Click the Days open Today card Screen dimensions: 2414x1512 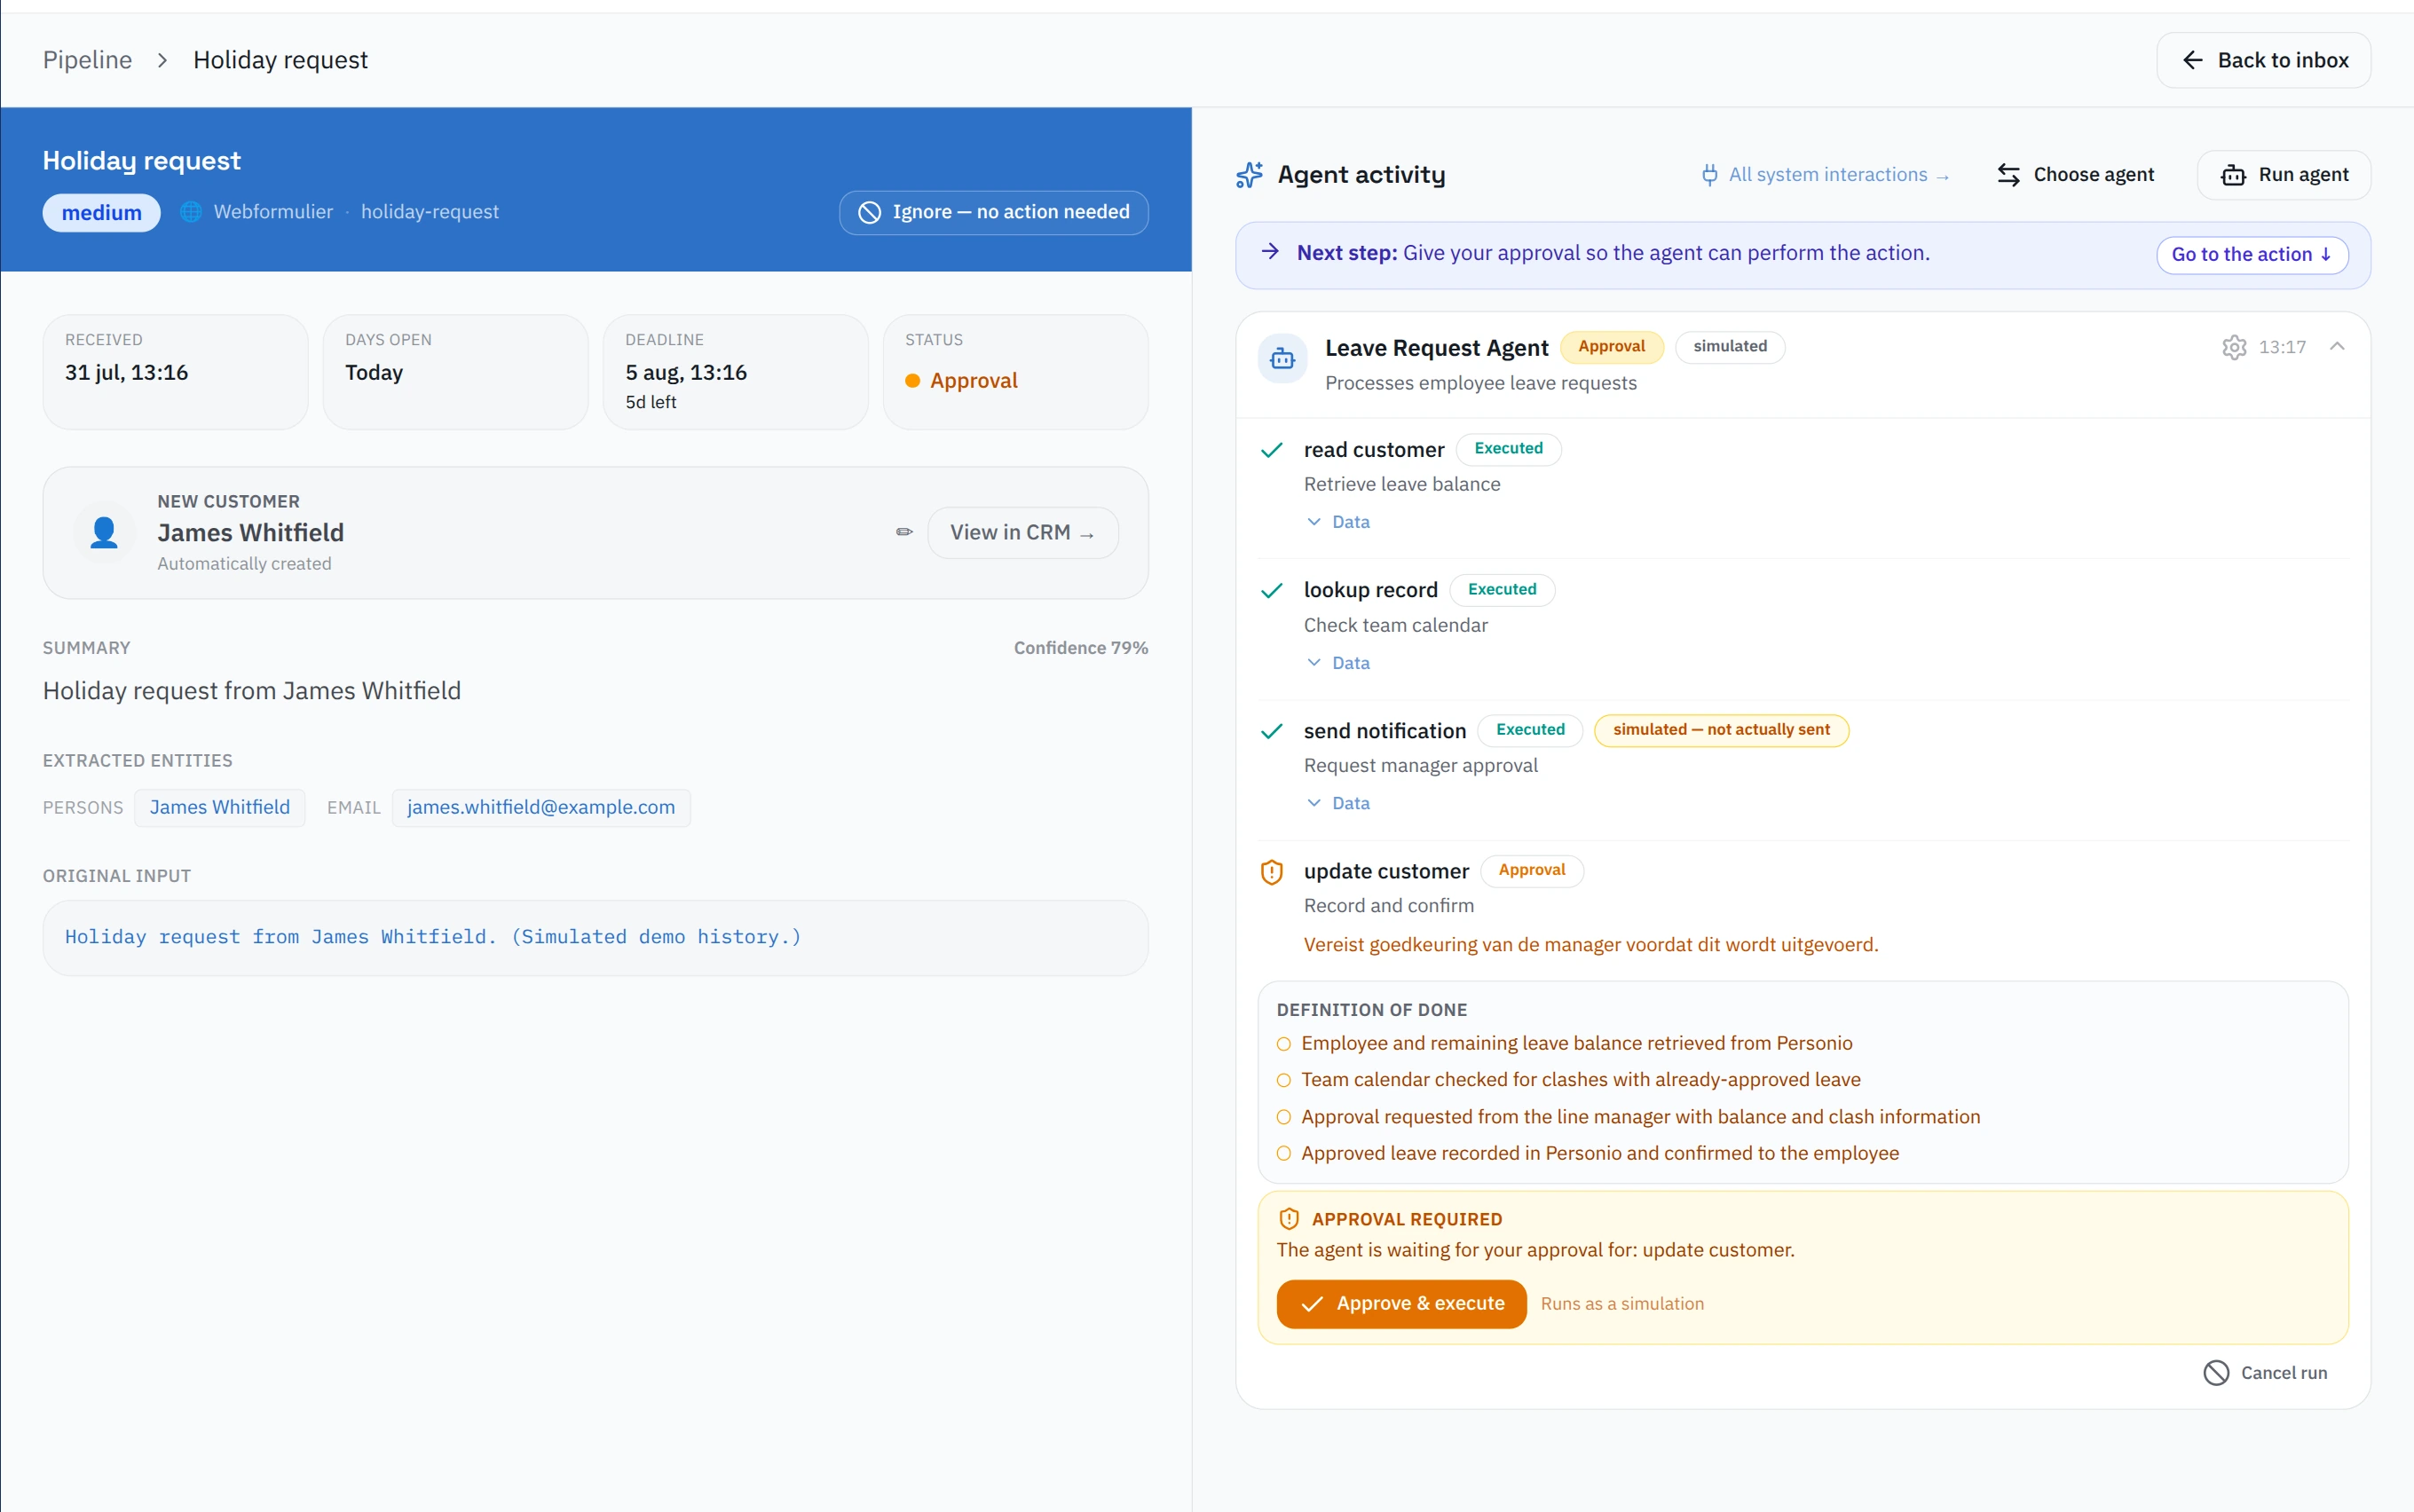click(455, 372)
